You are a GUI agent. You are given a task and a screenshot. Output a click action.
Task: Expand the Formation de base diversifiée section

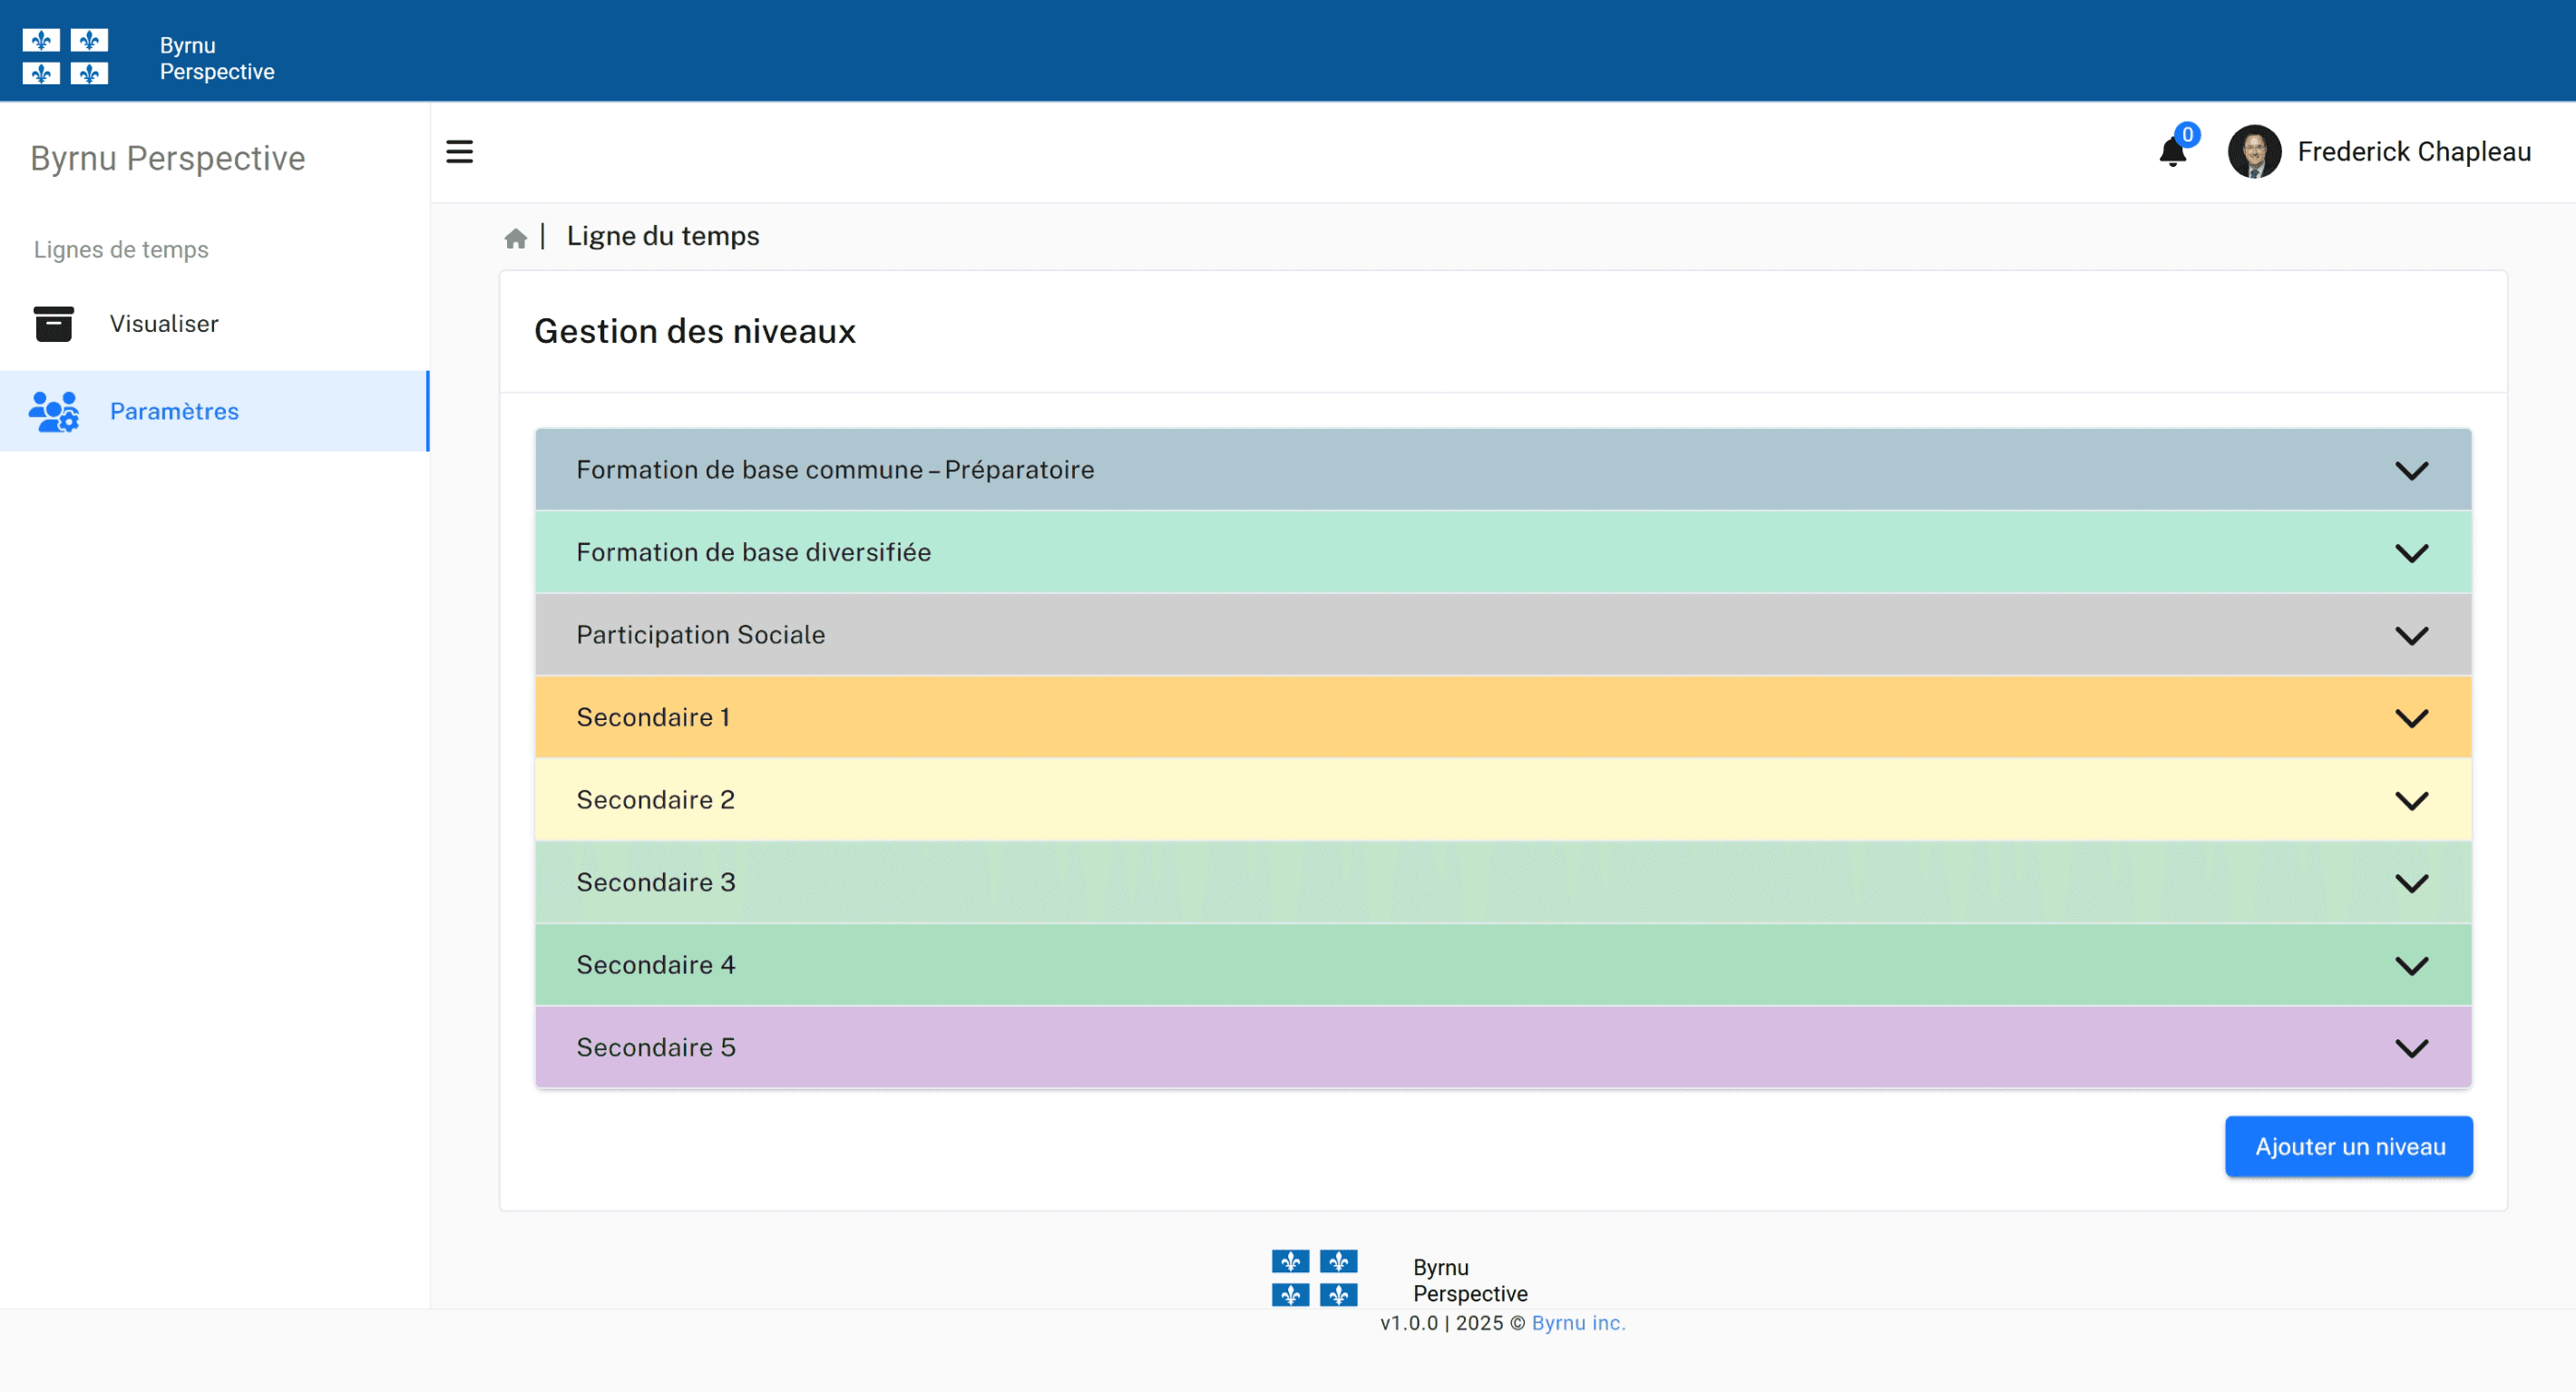pos(2414,551)
